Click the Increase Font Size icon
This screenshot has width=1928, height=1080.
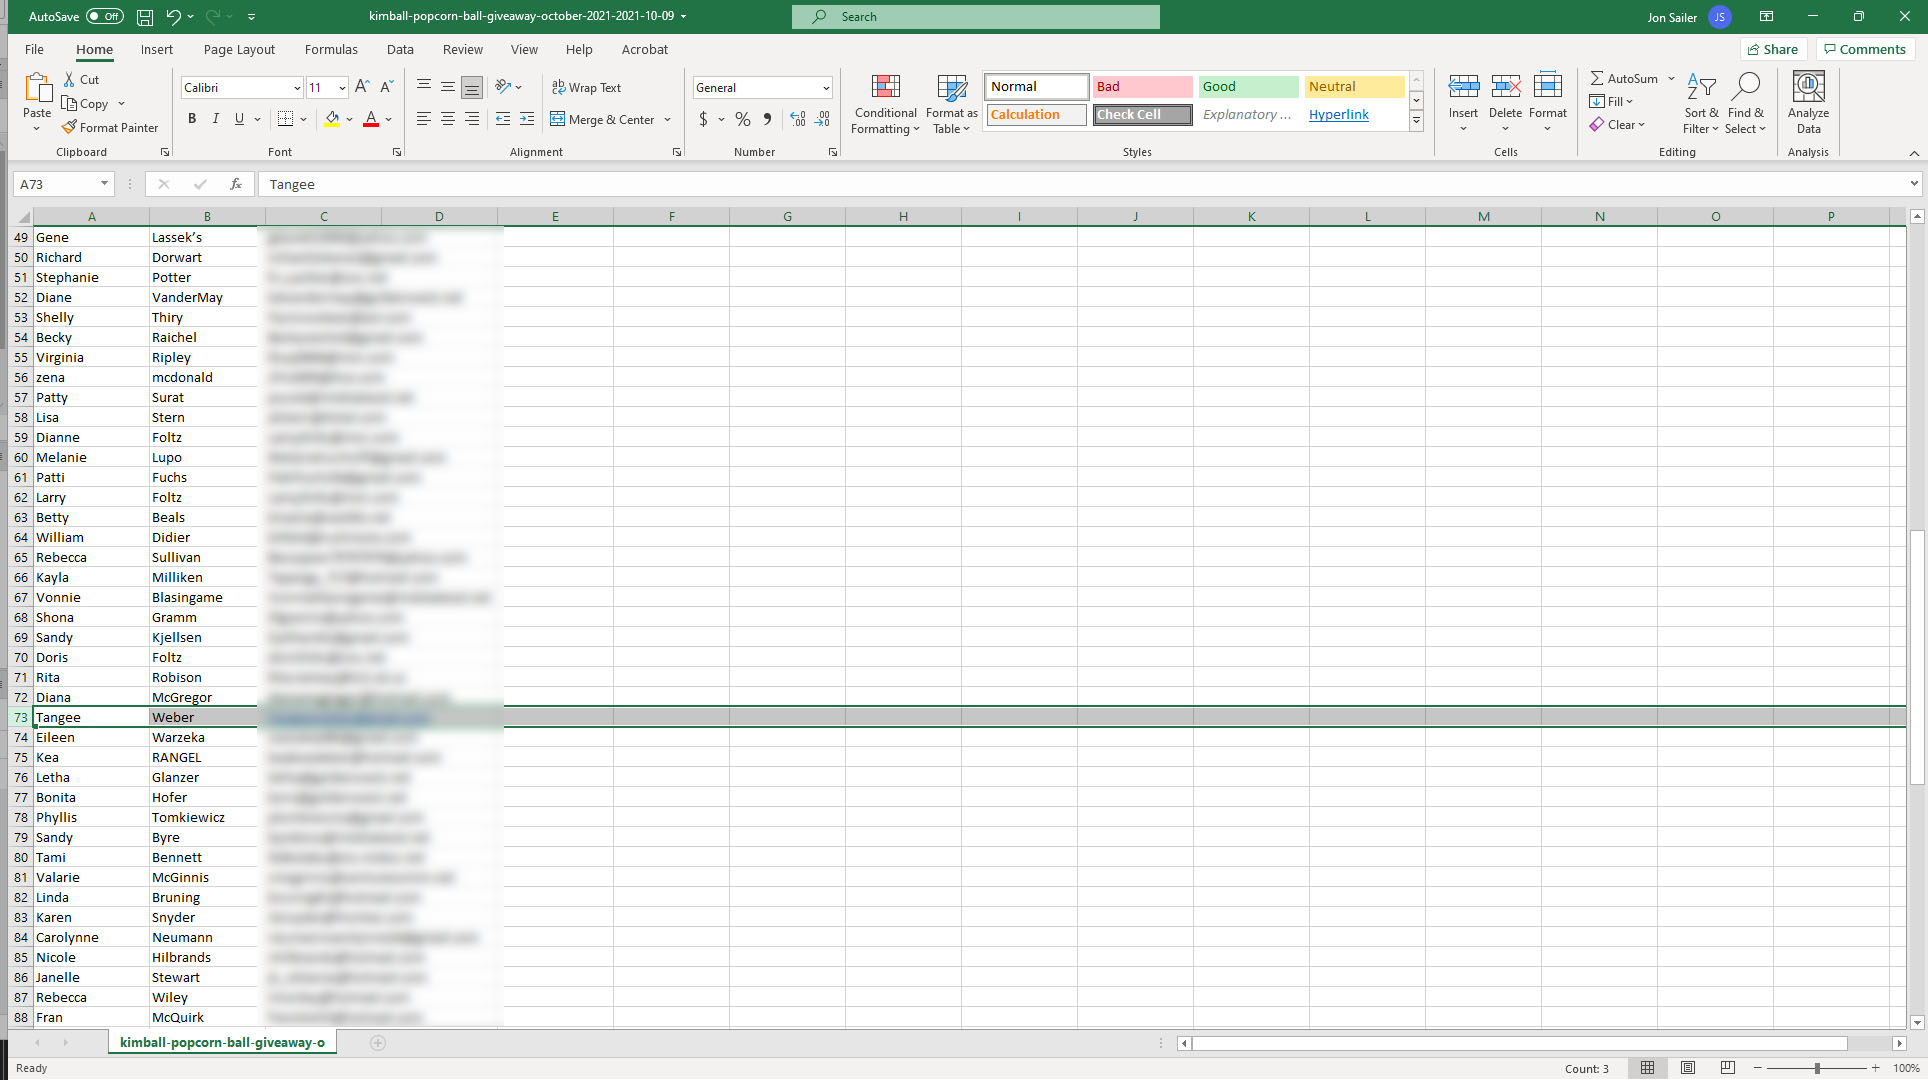pos(362,87)
